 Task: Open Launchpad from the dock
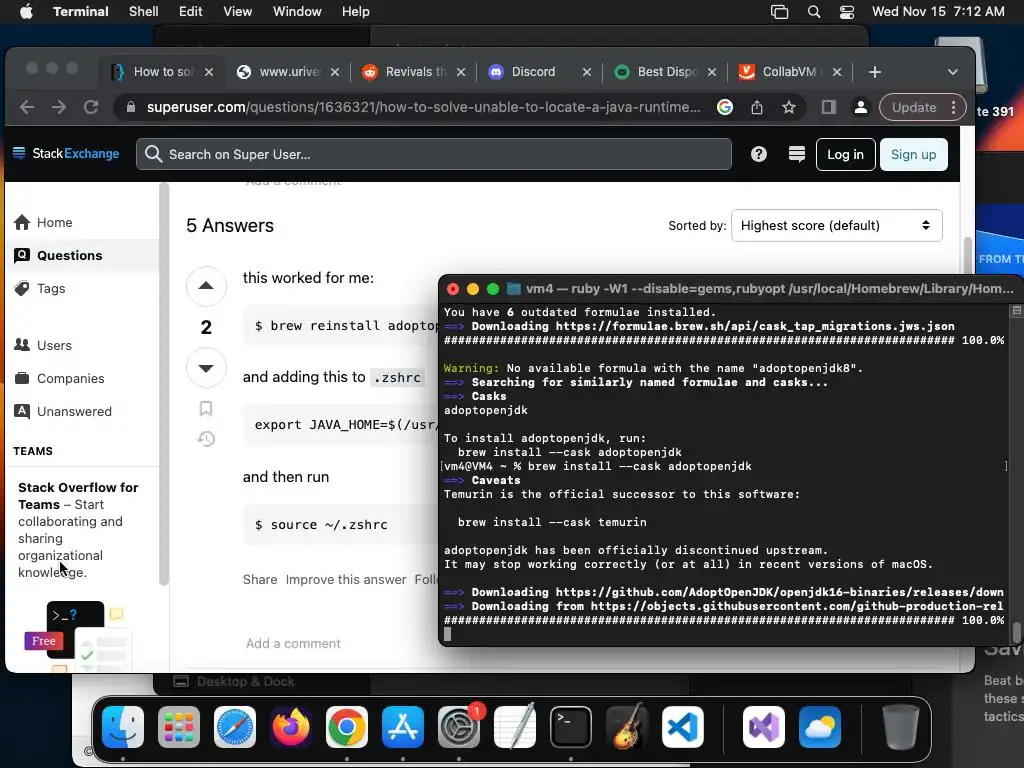click(x=179, y=727)
